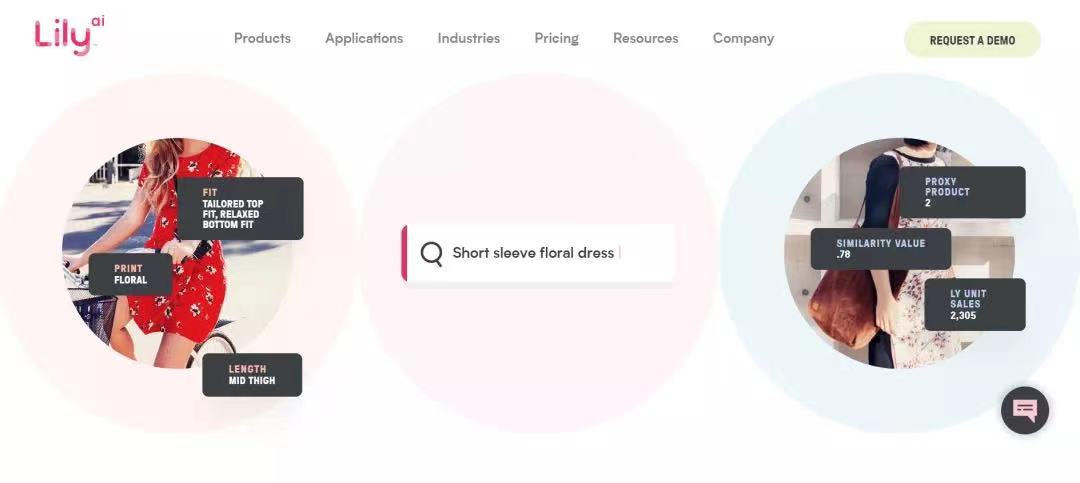This screenshot has height=483, width=1080.
Task: Focus the Short sleeve floral dress search field
Action: [539, 253]
